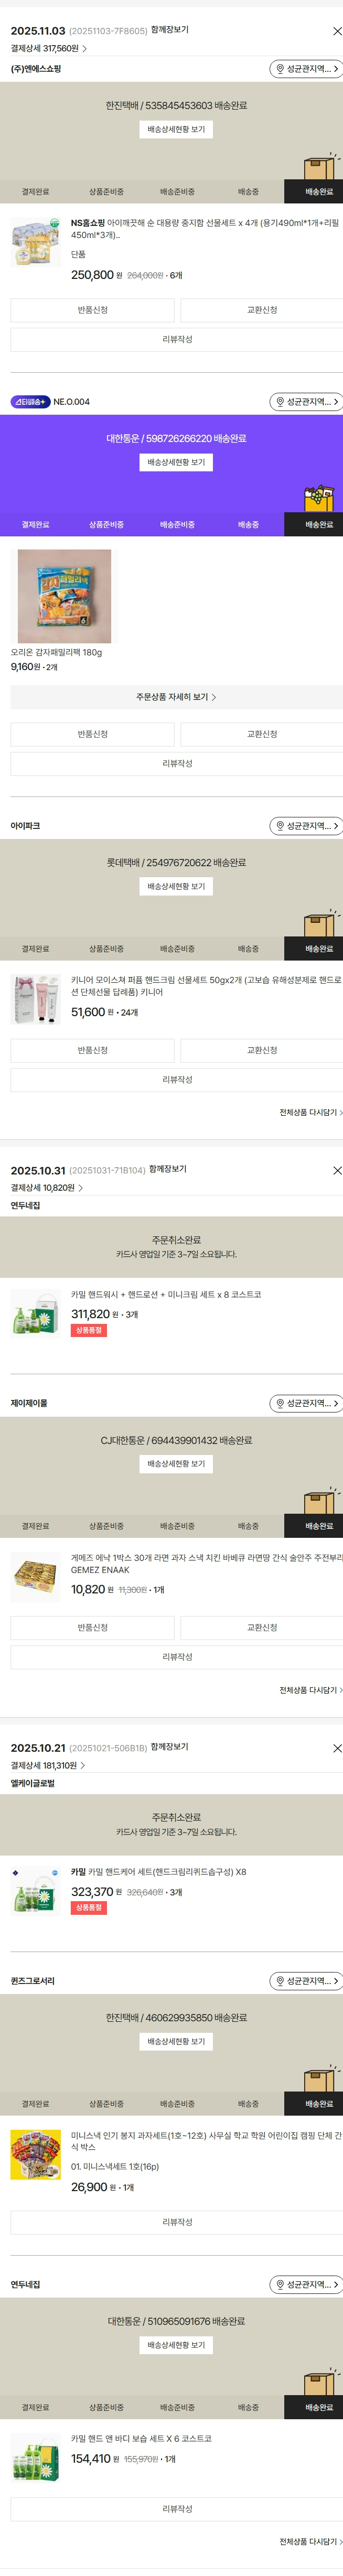
Task: Open location pin button next to 퀸즈그로서리
Action: pyautogui.click(x=305, y=1981)
